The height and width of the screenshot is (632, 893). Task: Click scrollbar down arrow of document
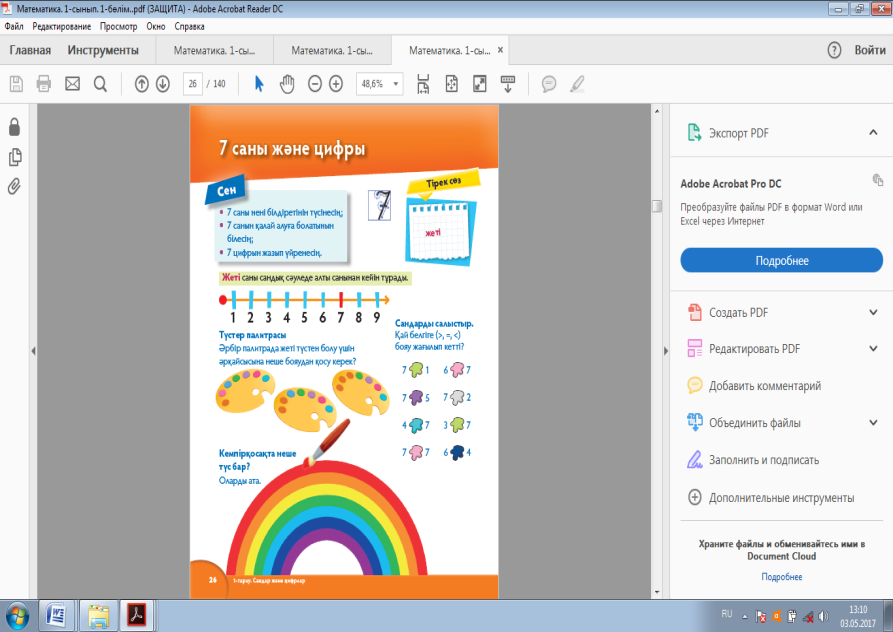click(x=657, y=592)
